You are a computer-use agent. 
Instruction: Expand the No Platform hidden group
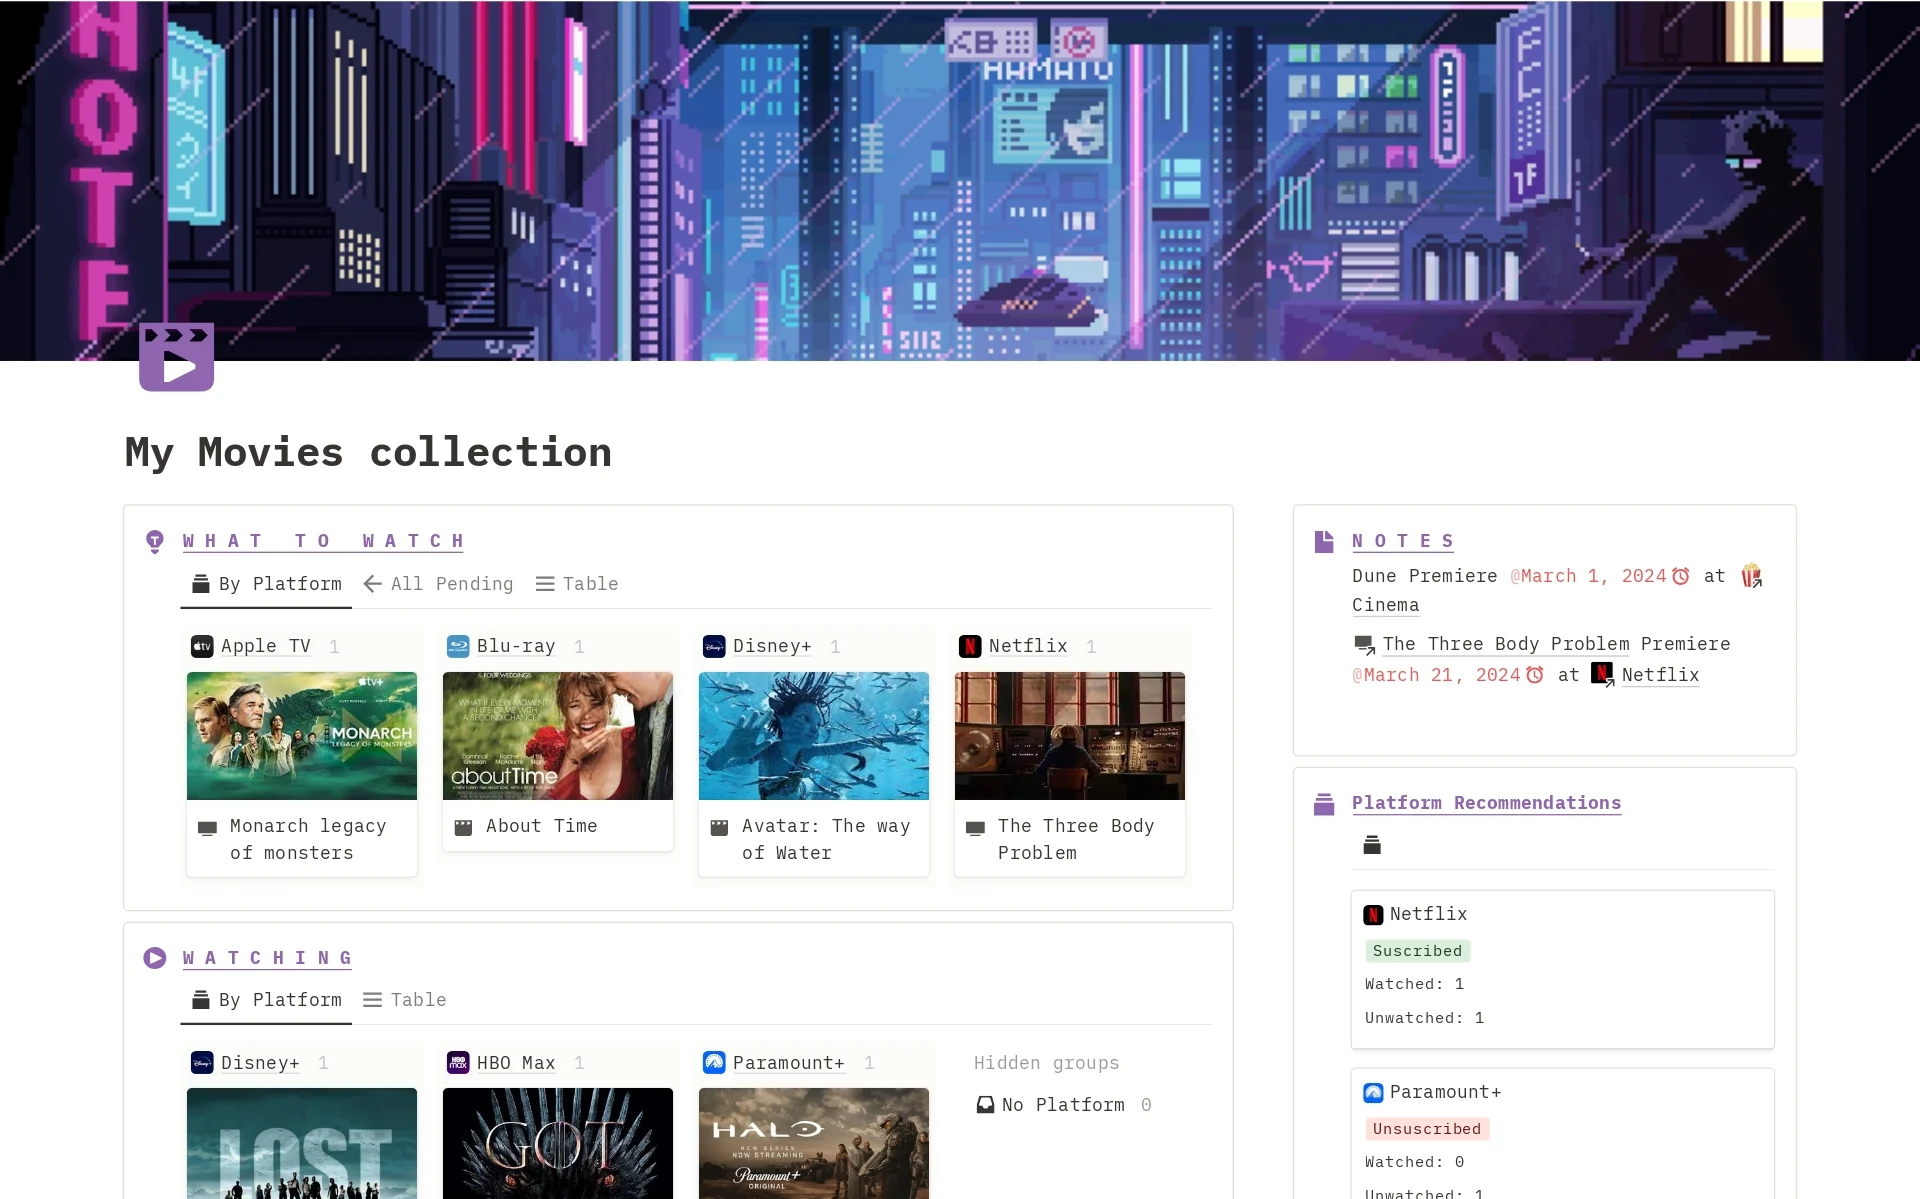coord(1062,1105)
